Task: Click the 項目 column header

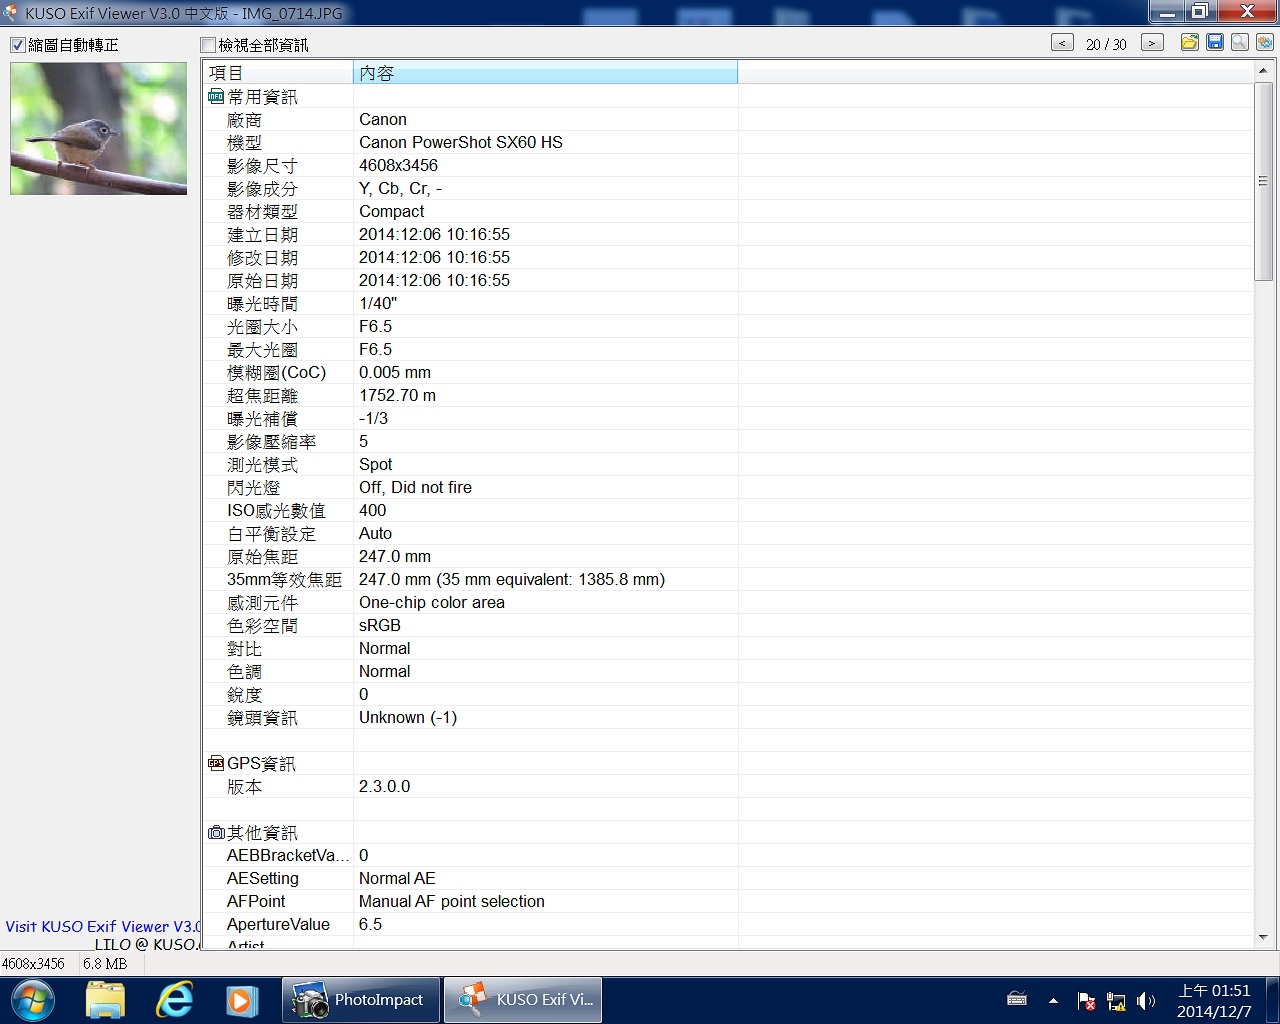Action: tap(278, 72)
